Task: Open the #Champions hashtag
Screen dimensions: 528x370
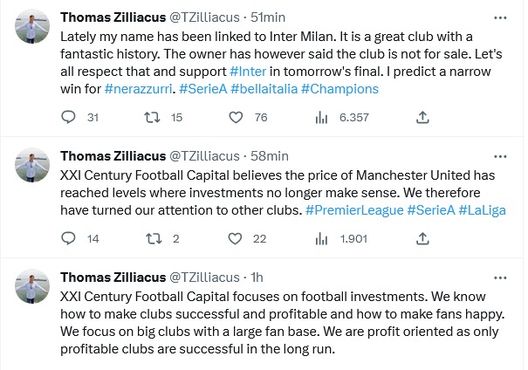Action: pyautogui.click(x=340, y=89)
